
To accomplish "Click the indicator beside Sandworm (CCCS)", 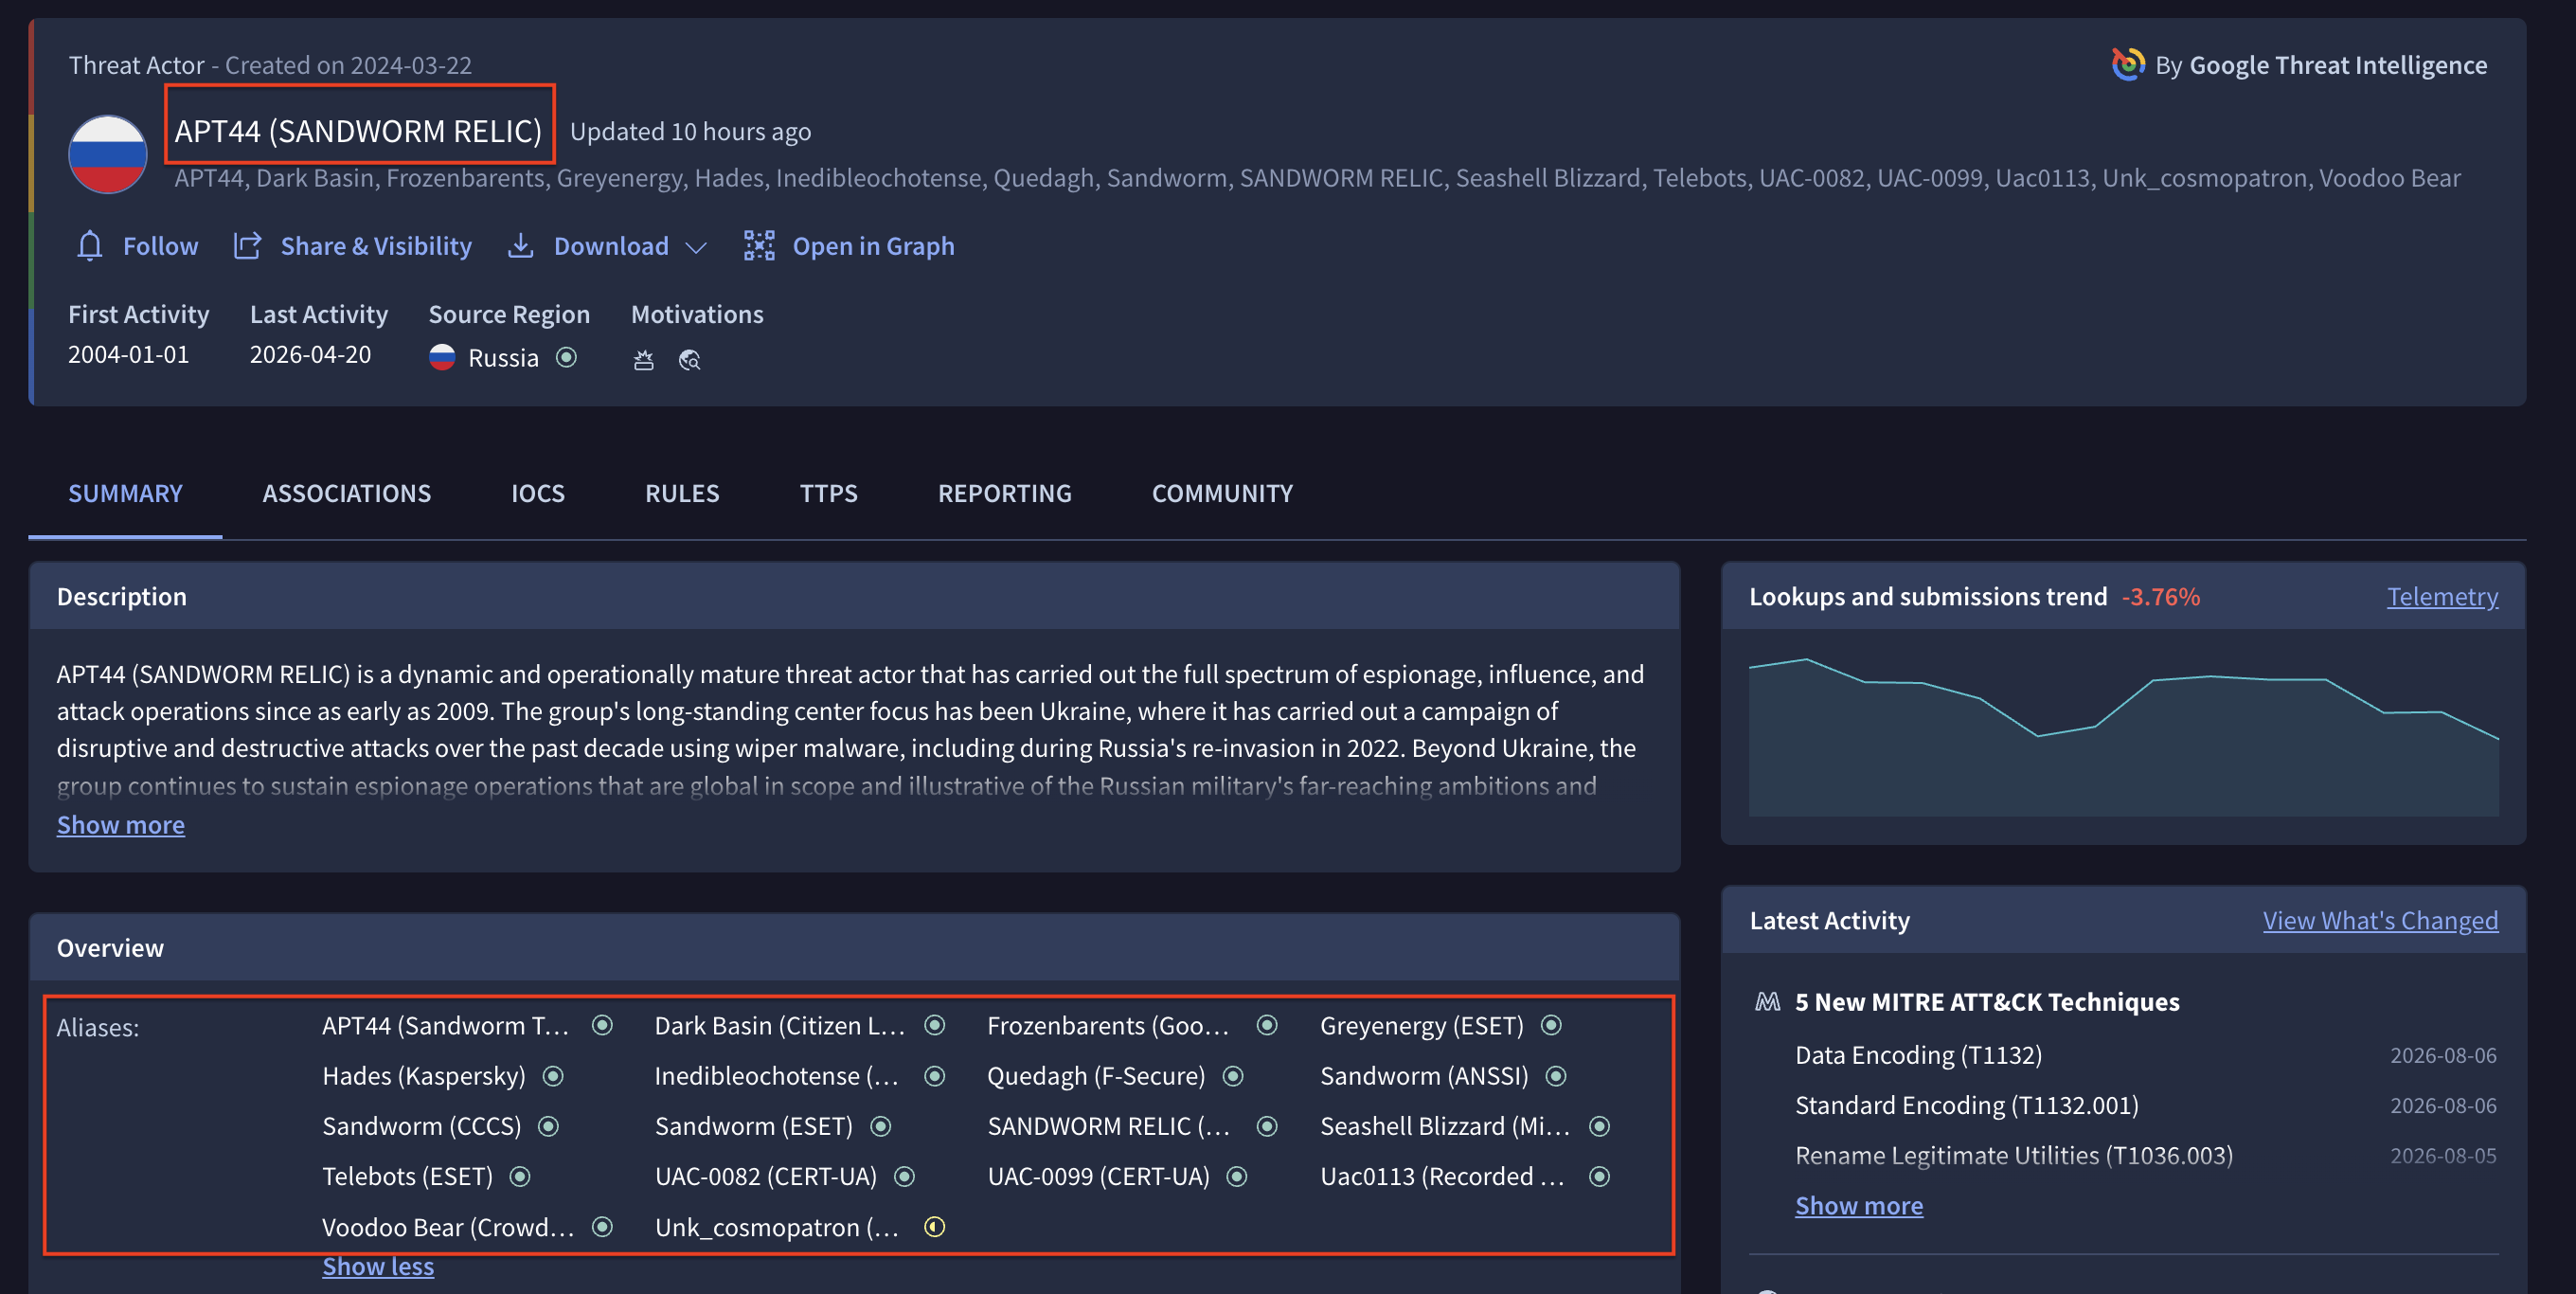I will pos(548,1127).
